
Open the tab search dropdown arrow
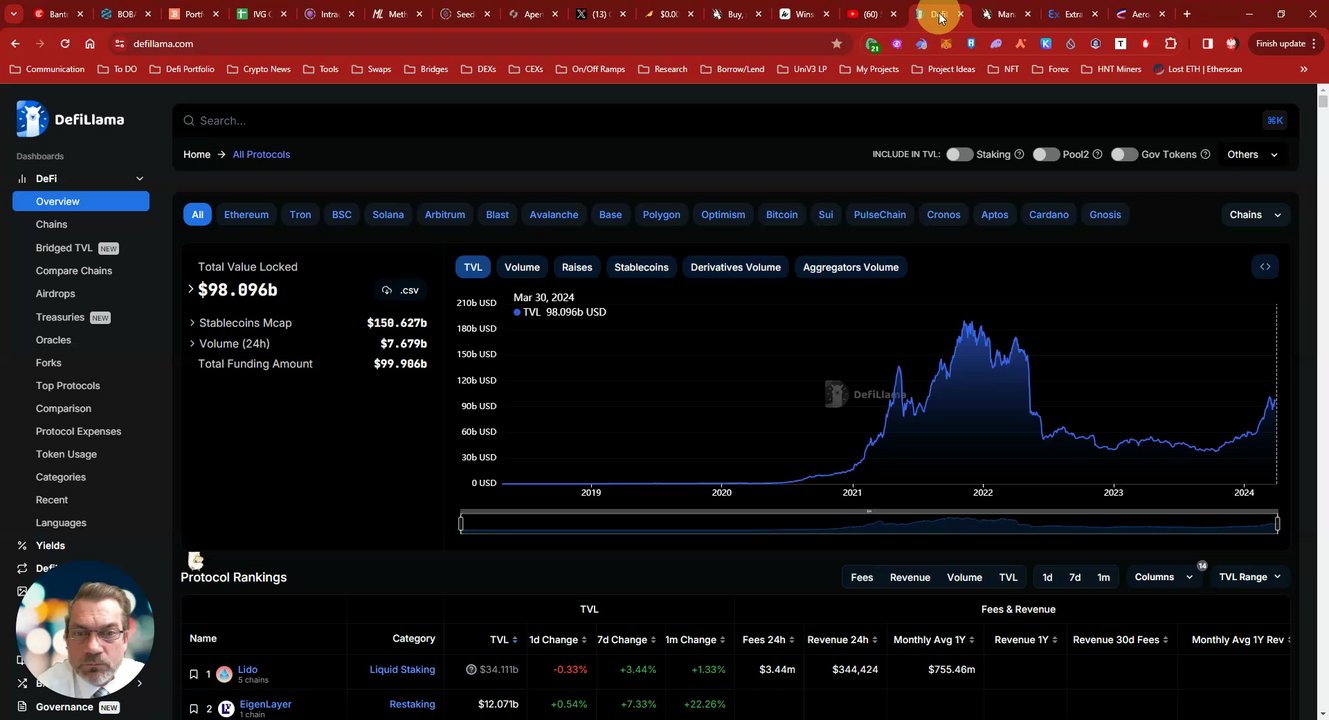[14, 14]
